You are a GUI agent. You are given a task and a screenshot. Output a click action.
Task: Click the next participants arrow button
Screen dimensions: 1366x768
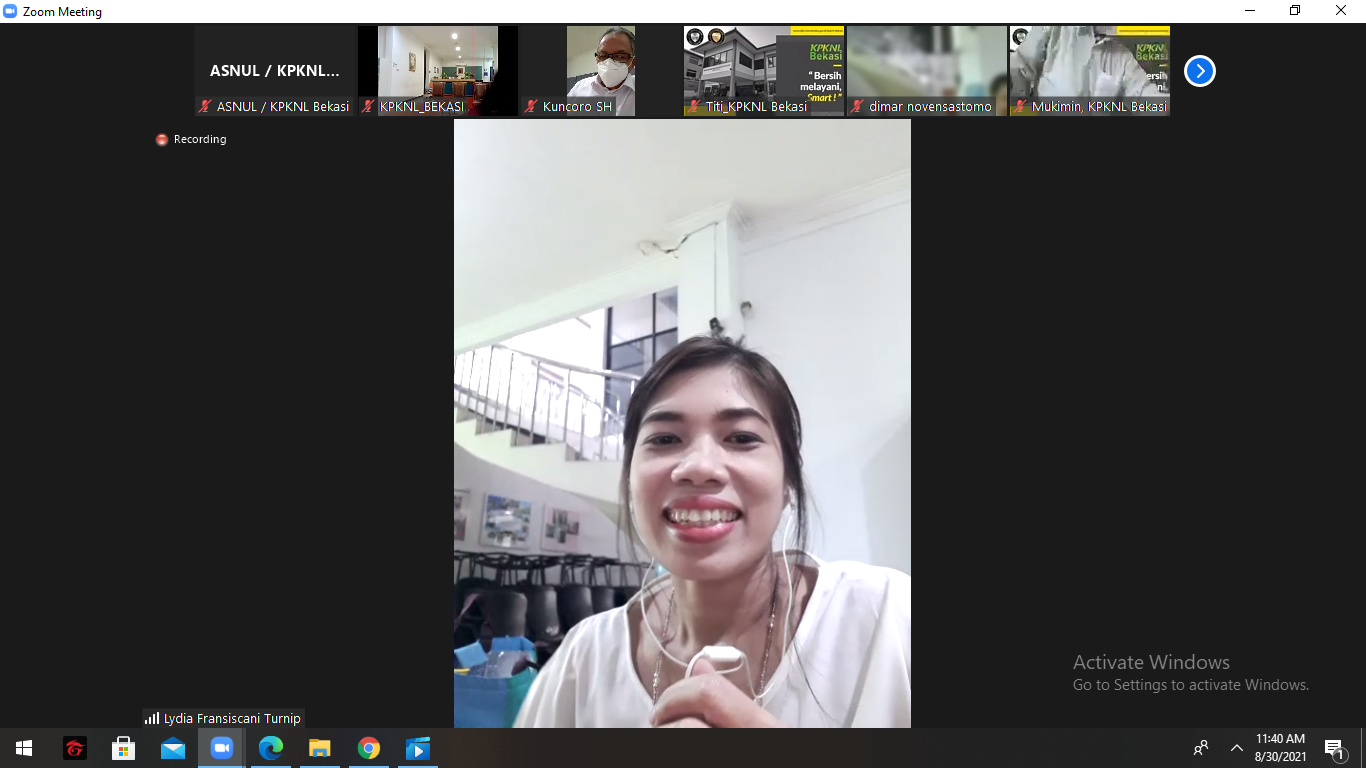1199,71
